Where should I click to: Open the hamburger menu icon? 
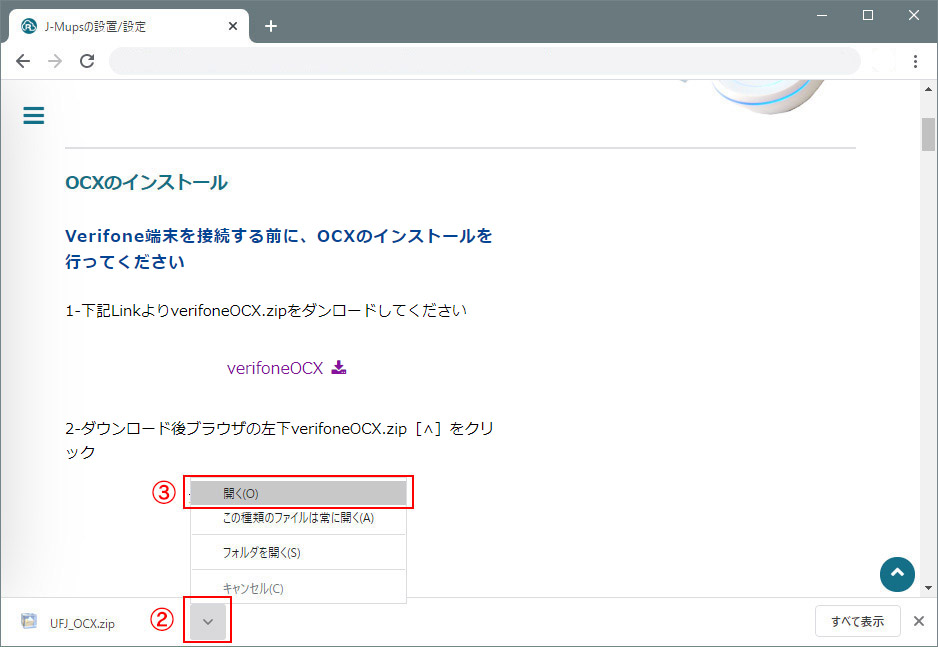click(x=34, y=116)
